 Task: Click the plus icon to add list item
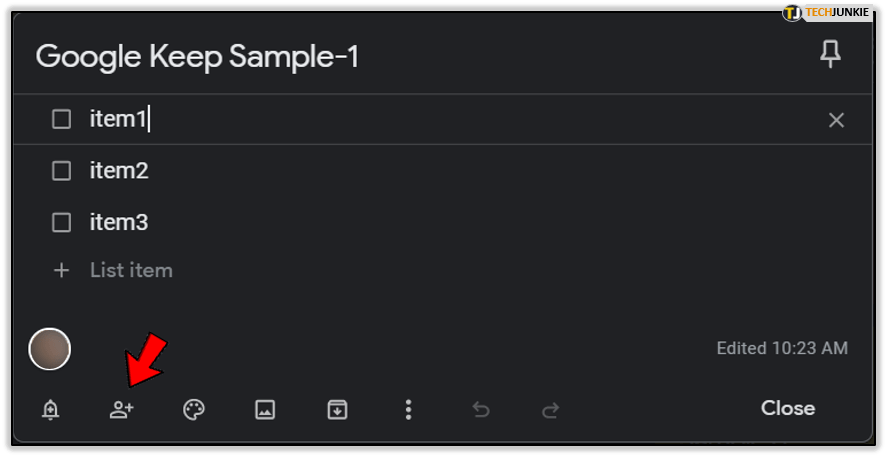click(x=62, y=270)
